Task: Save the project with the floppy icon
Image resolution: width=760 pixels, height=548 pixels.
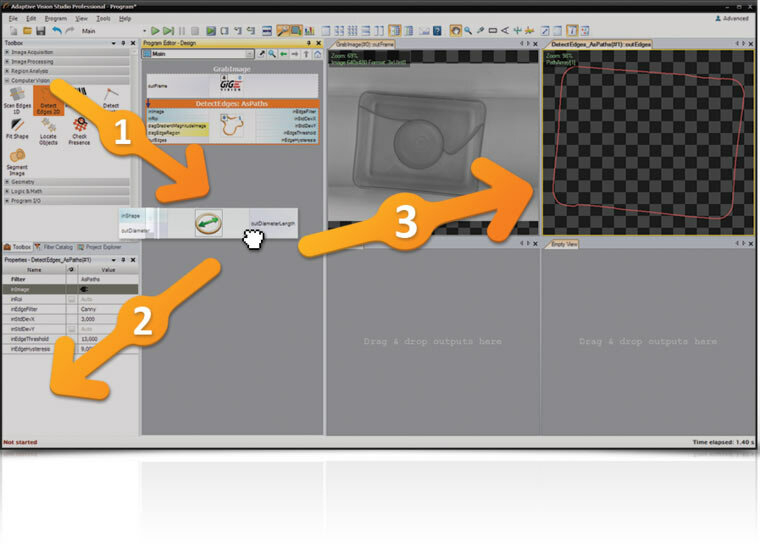Action: (41, 31)
